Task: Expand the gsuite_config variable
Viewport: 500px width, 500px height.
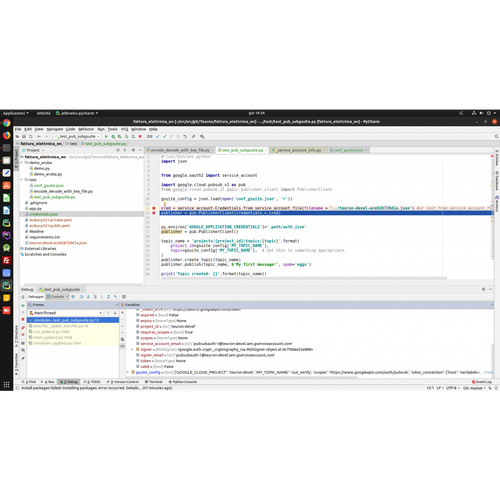Action: [127, 372]
